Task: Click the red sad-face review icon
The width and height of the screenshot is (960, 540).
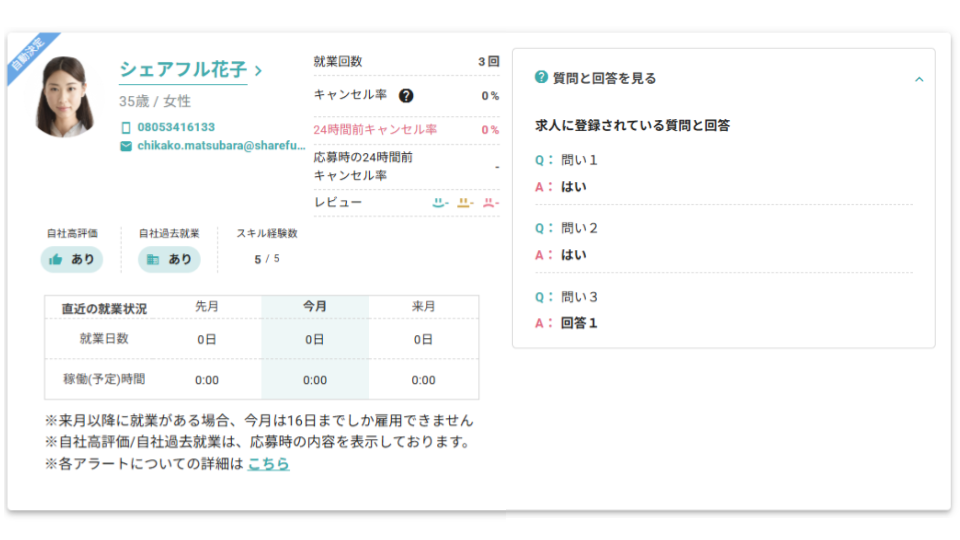Action: [489, 202]
